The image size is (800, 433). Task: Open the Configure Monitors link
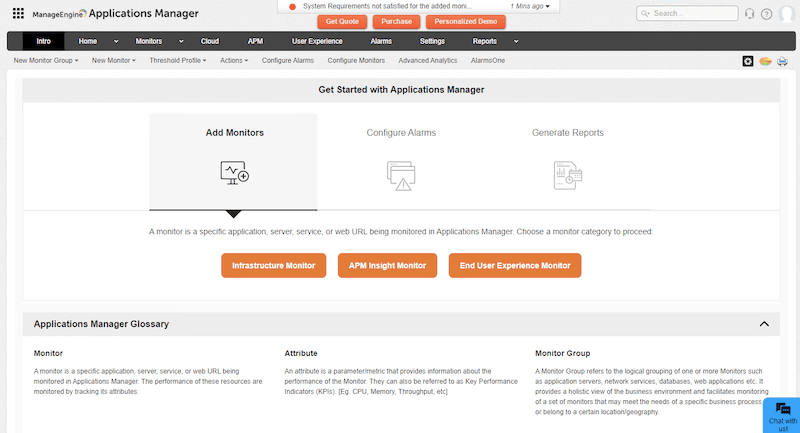356,60
